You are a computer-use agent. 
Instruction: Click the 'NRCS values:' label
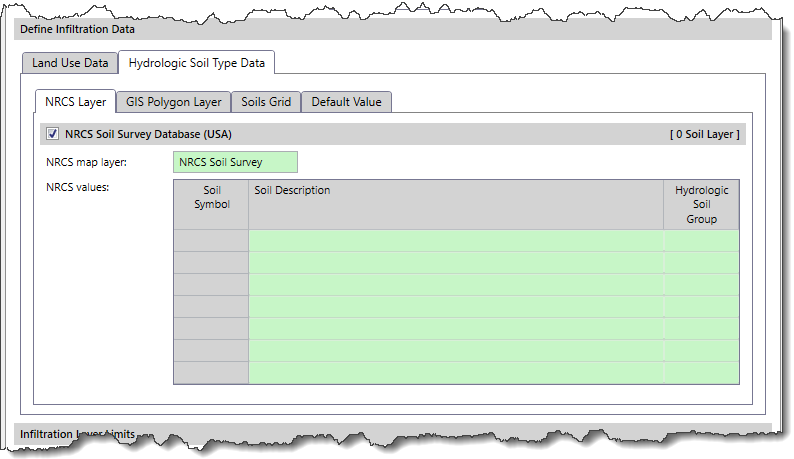pos(77,187)
